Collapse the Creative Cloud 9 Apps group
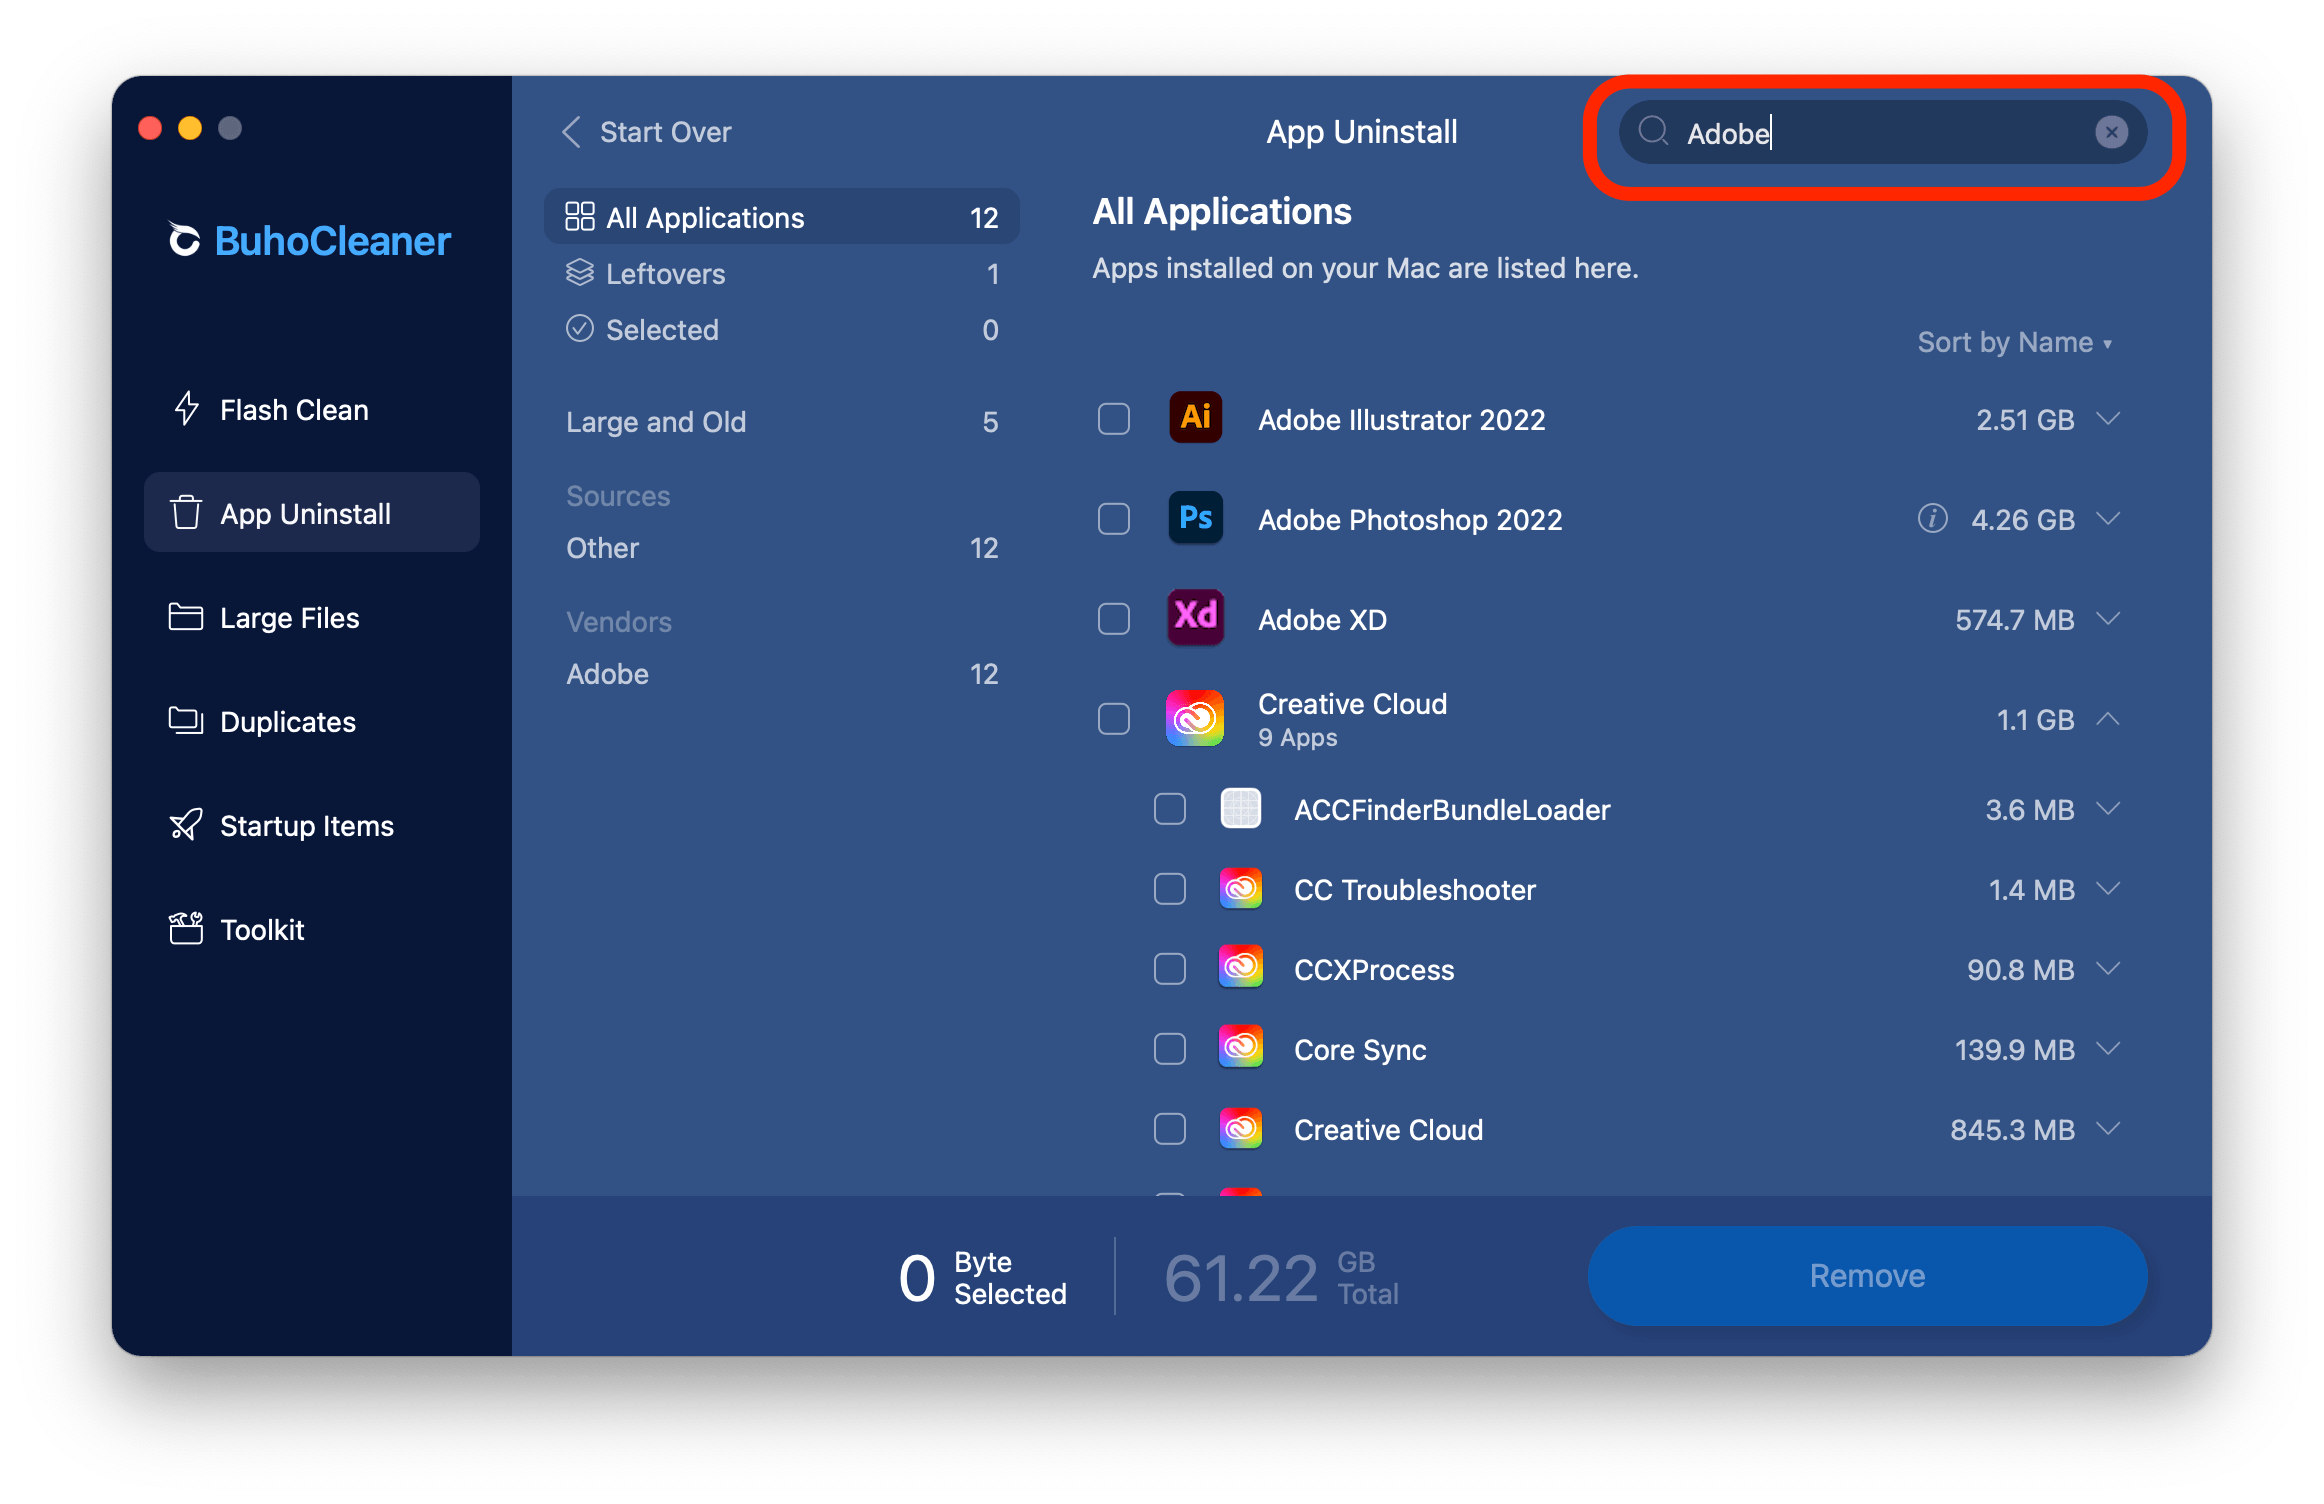Image resolution: width=2324 pixels, height=1504 pixels. 2108,719
